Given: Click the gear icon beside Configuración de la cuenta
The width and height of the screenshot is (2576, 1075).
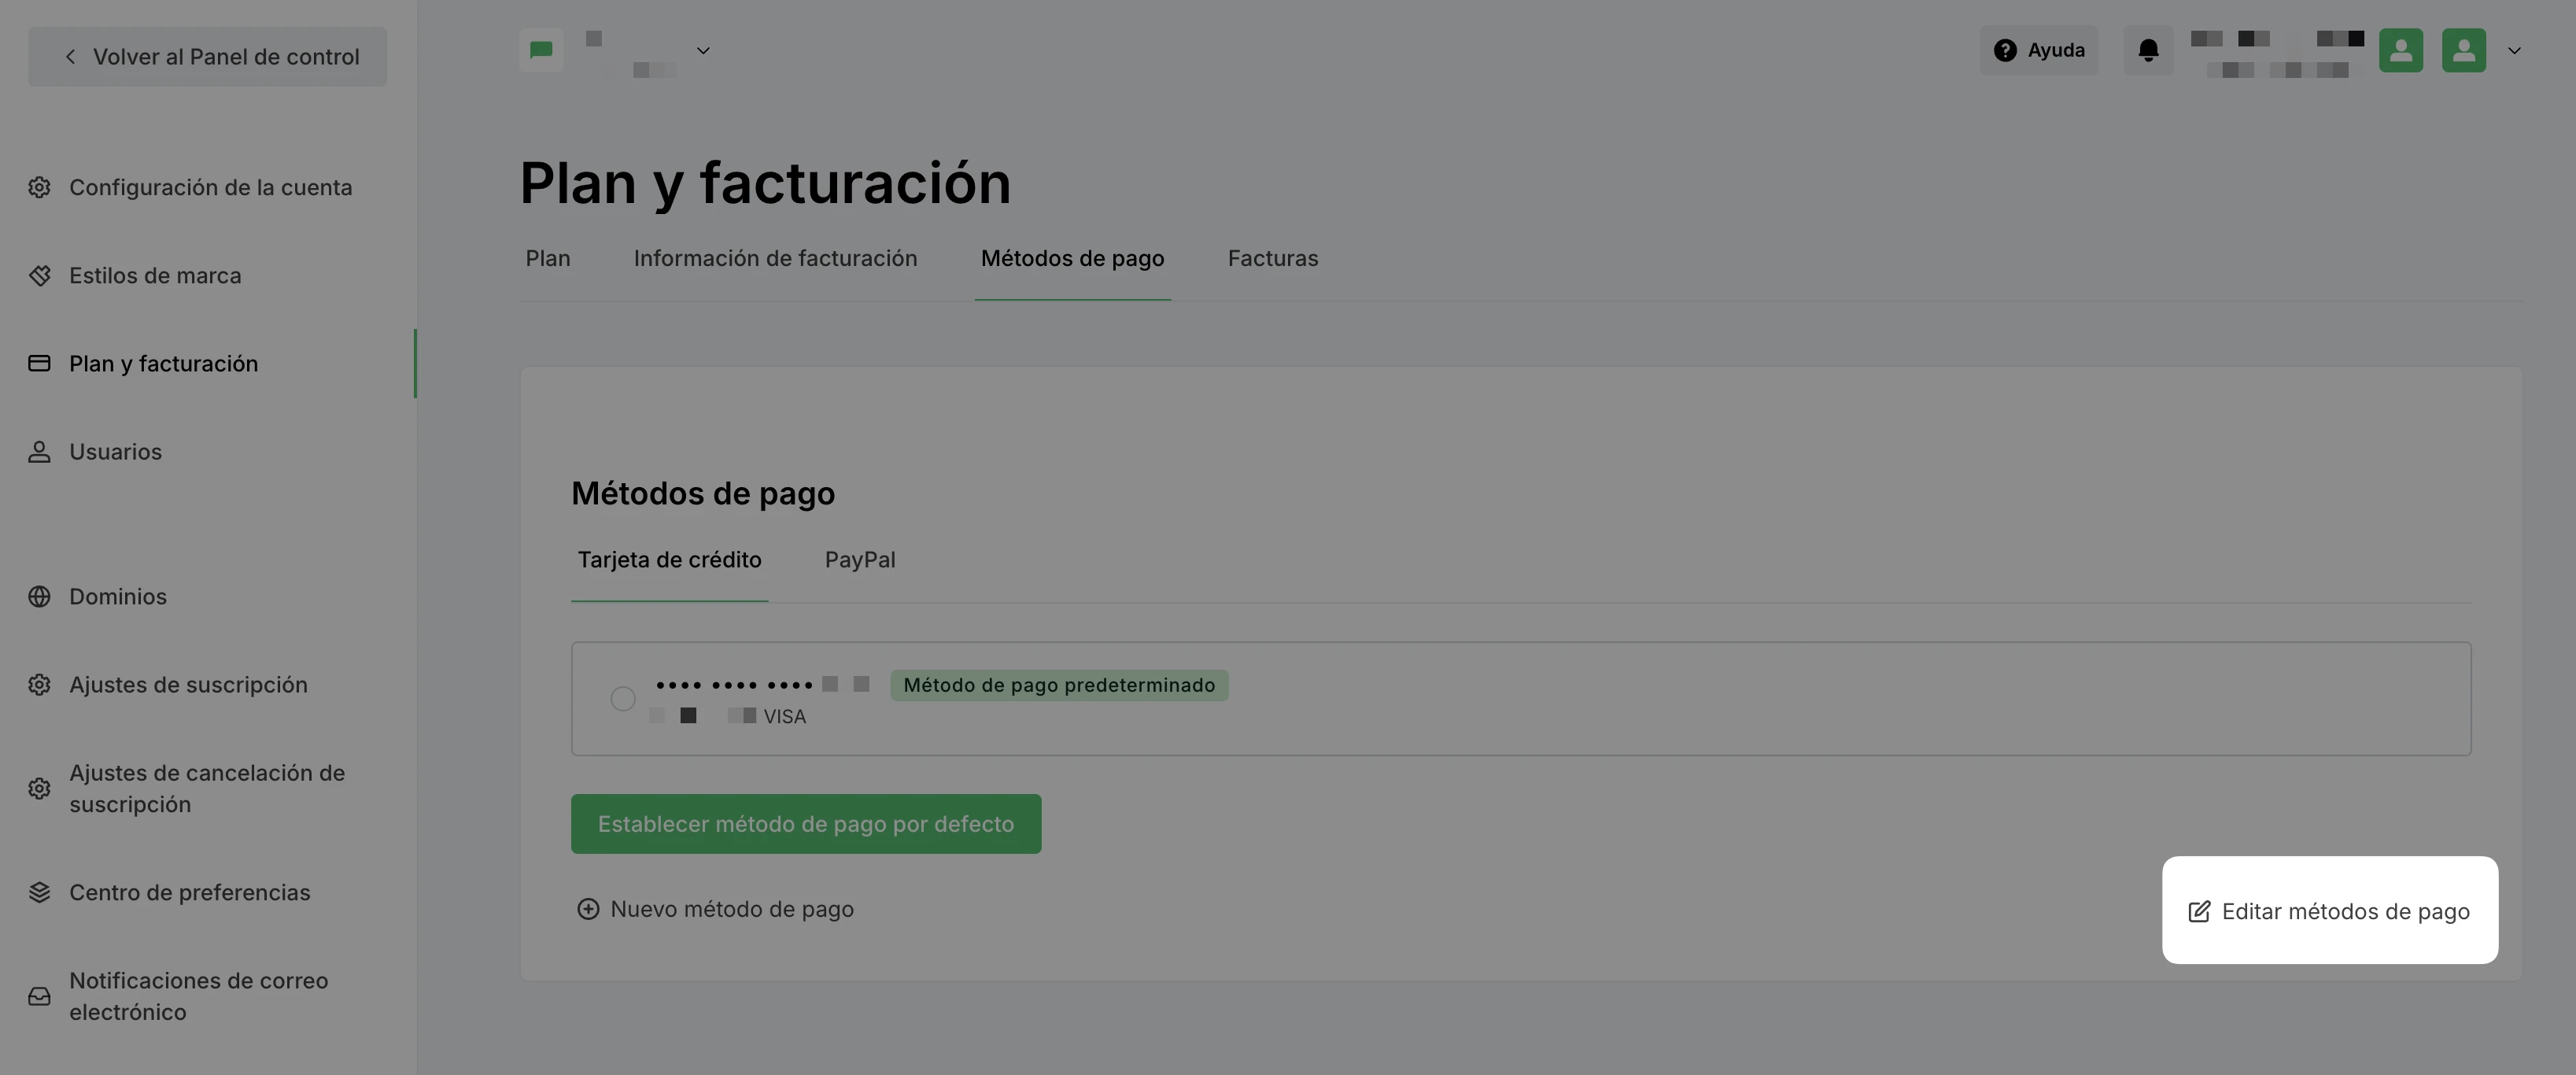Looking at the screenshot, I should tap(39, 188).
